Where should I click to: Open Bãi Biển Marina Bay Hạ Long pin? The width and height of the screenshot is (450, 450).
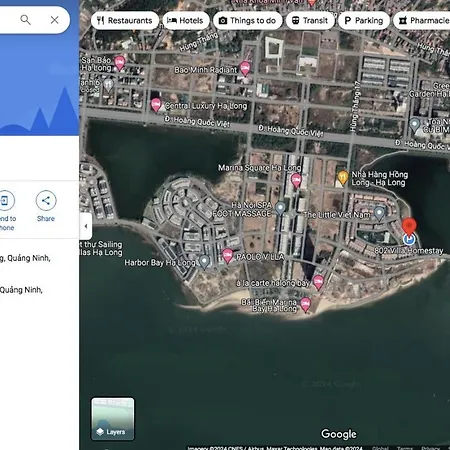click(x=305, y=305)
